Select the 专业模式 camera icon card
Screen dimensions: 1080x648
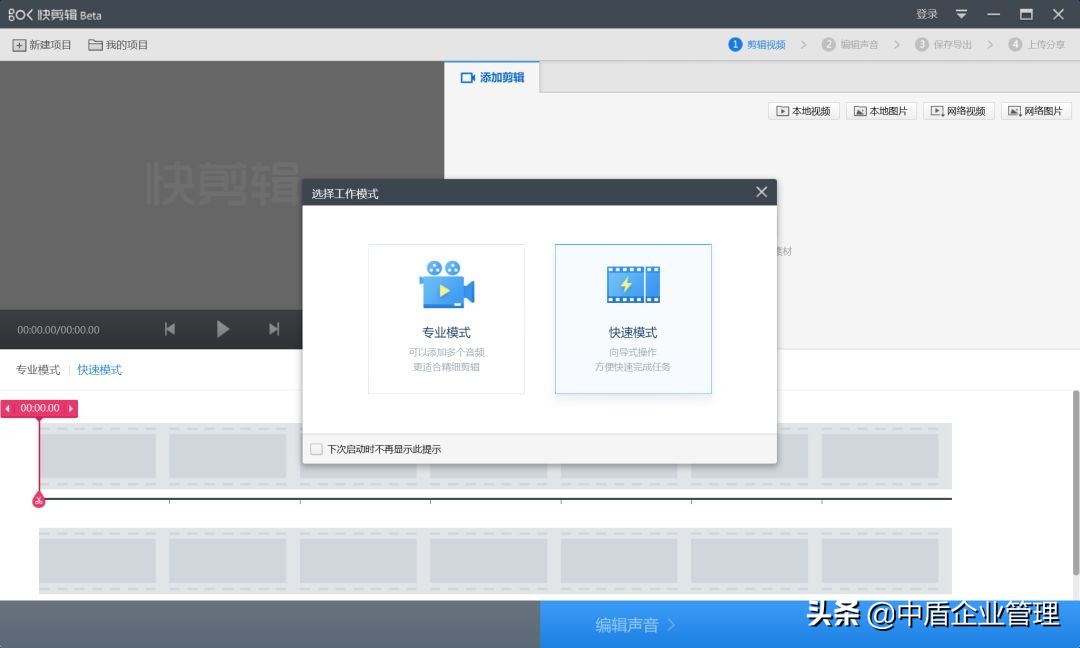tap(446, 284)
